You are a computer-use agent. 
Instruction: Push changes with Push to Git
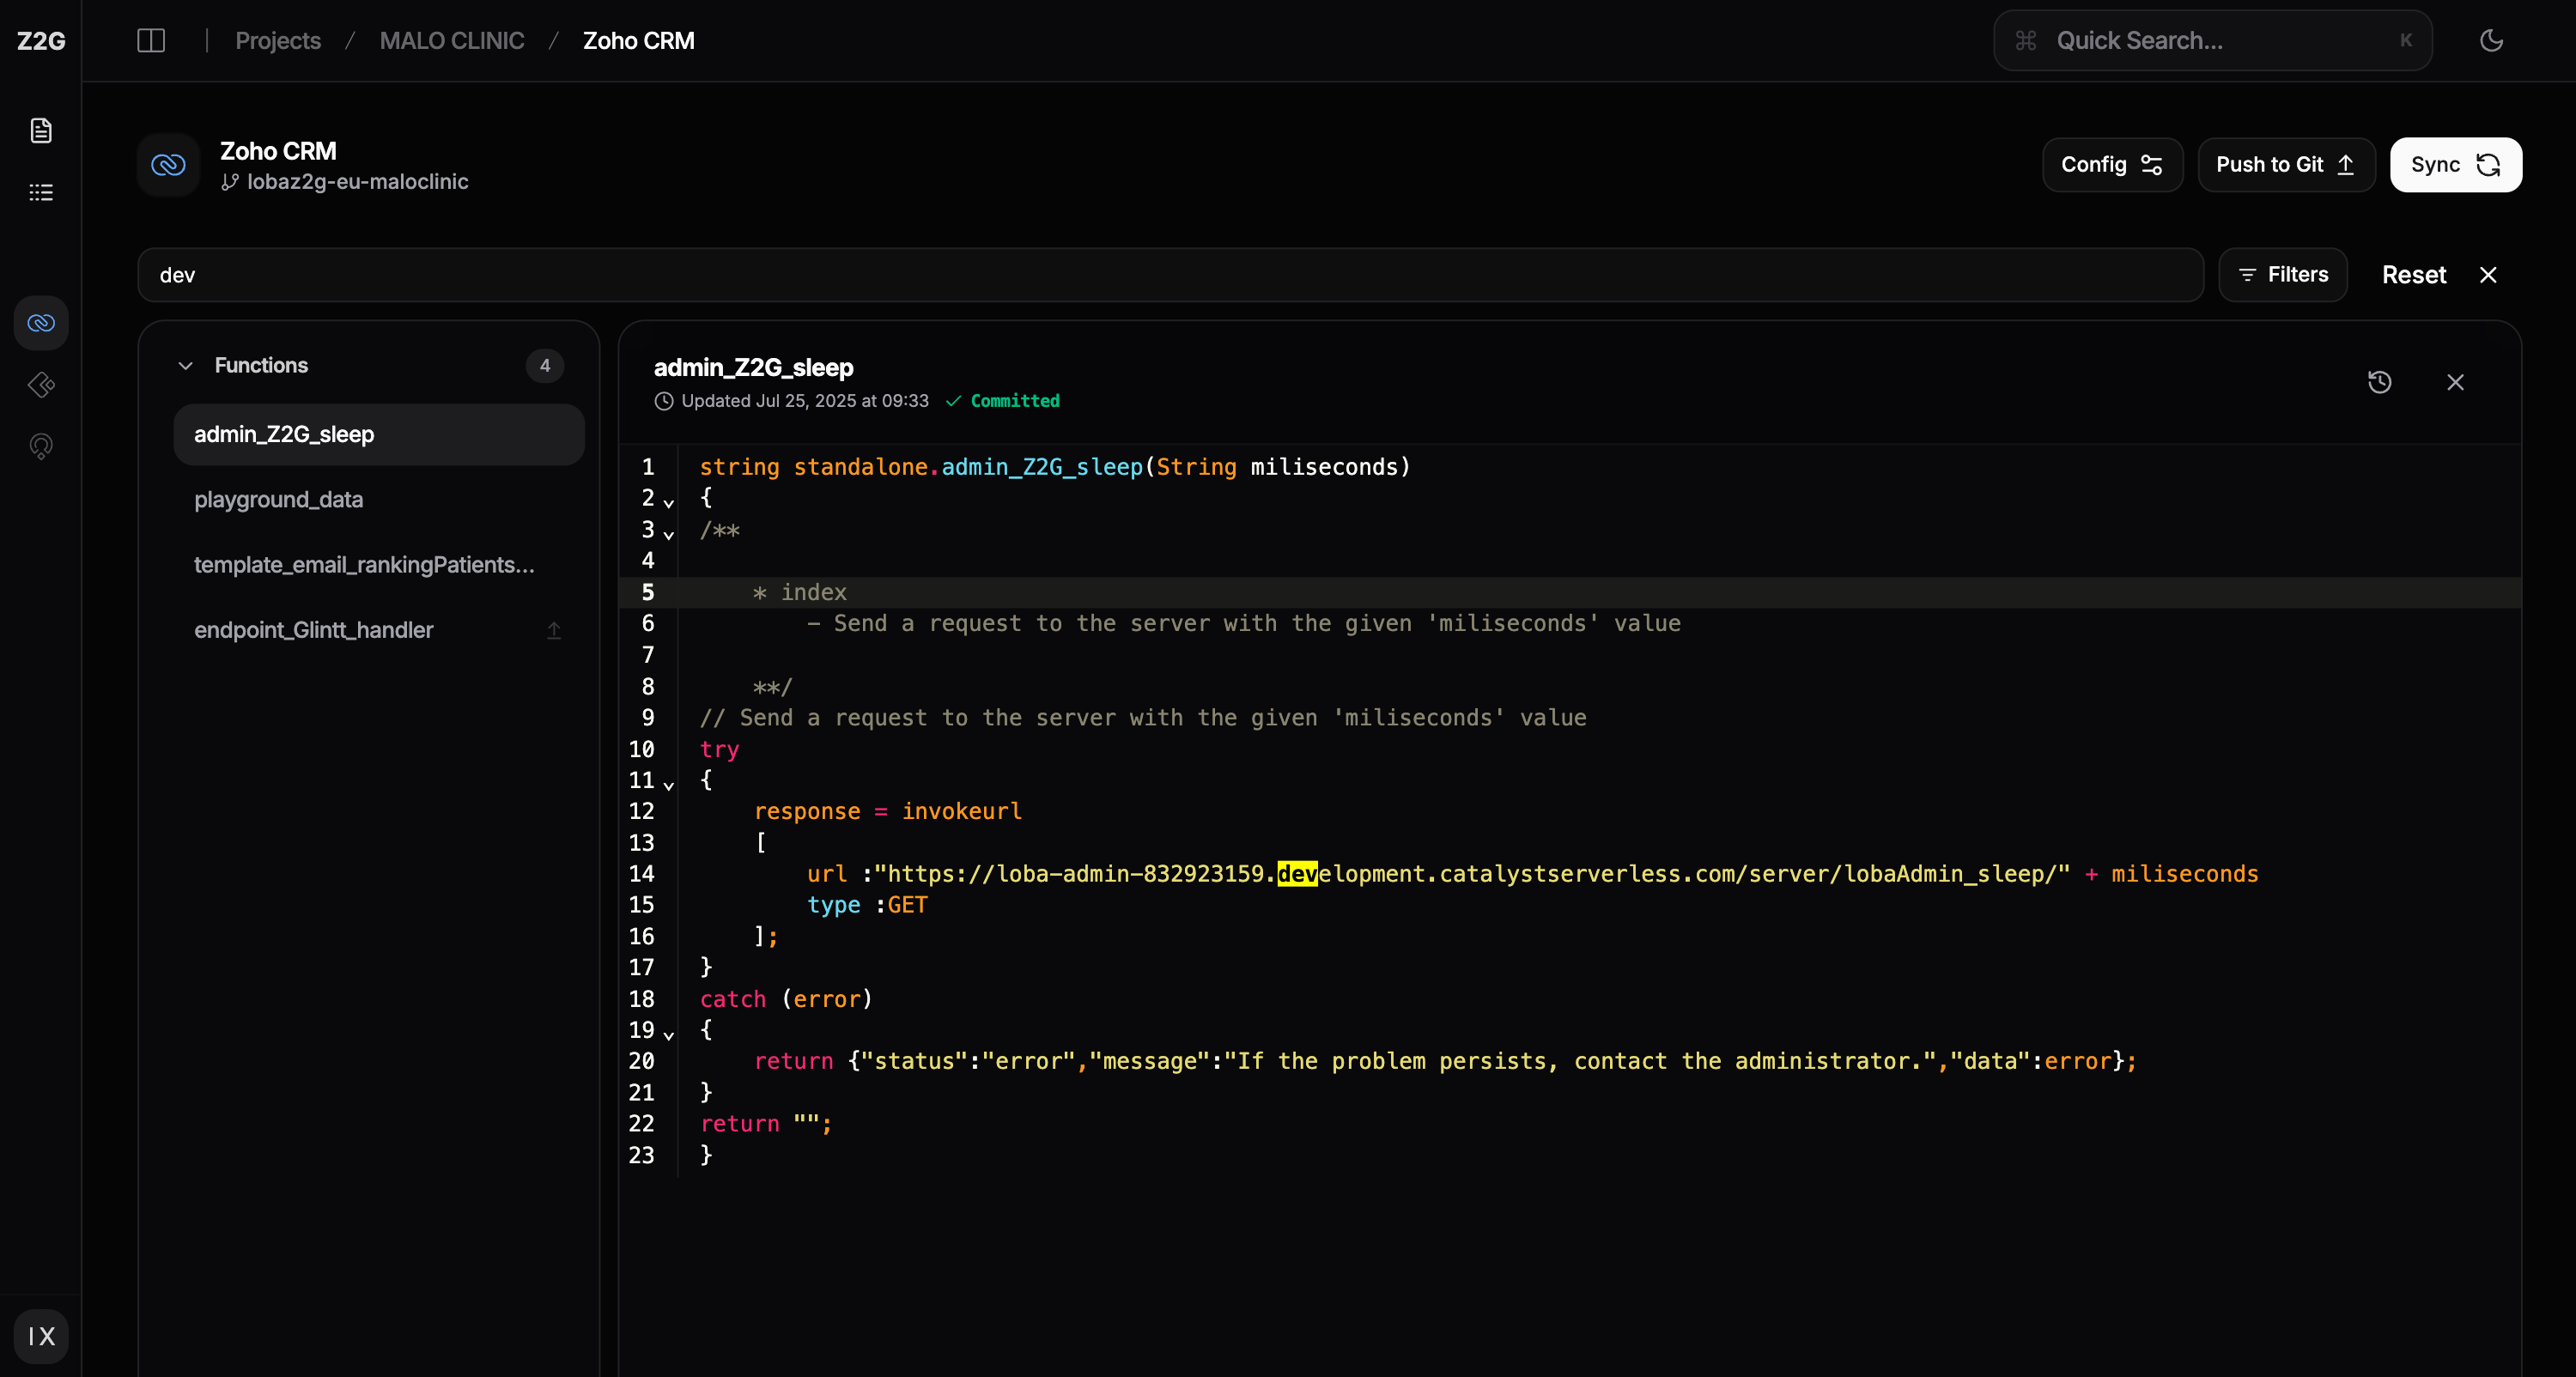coord(2286,165)
